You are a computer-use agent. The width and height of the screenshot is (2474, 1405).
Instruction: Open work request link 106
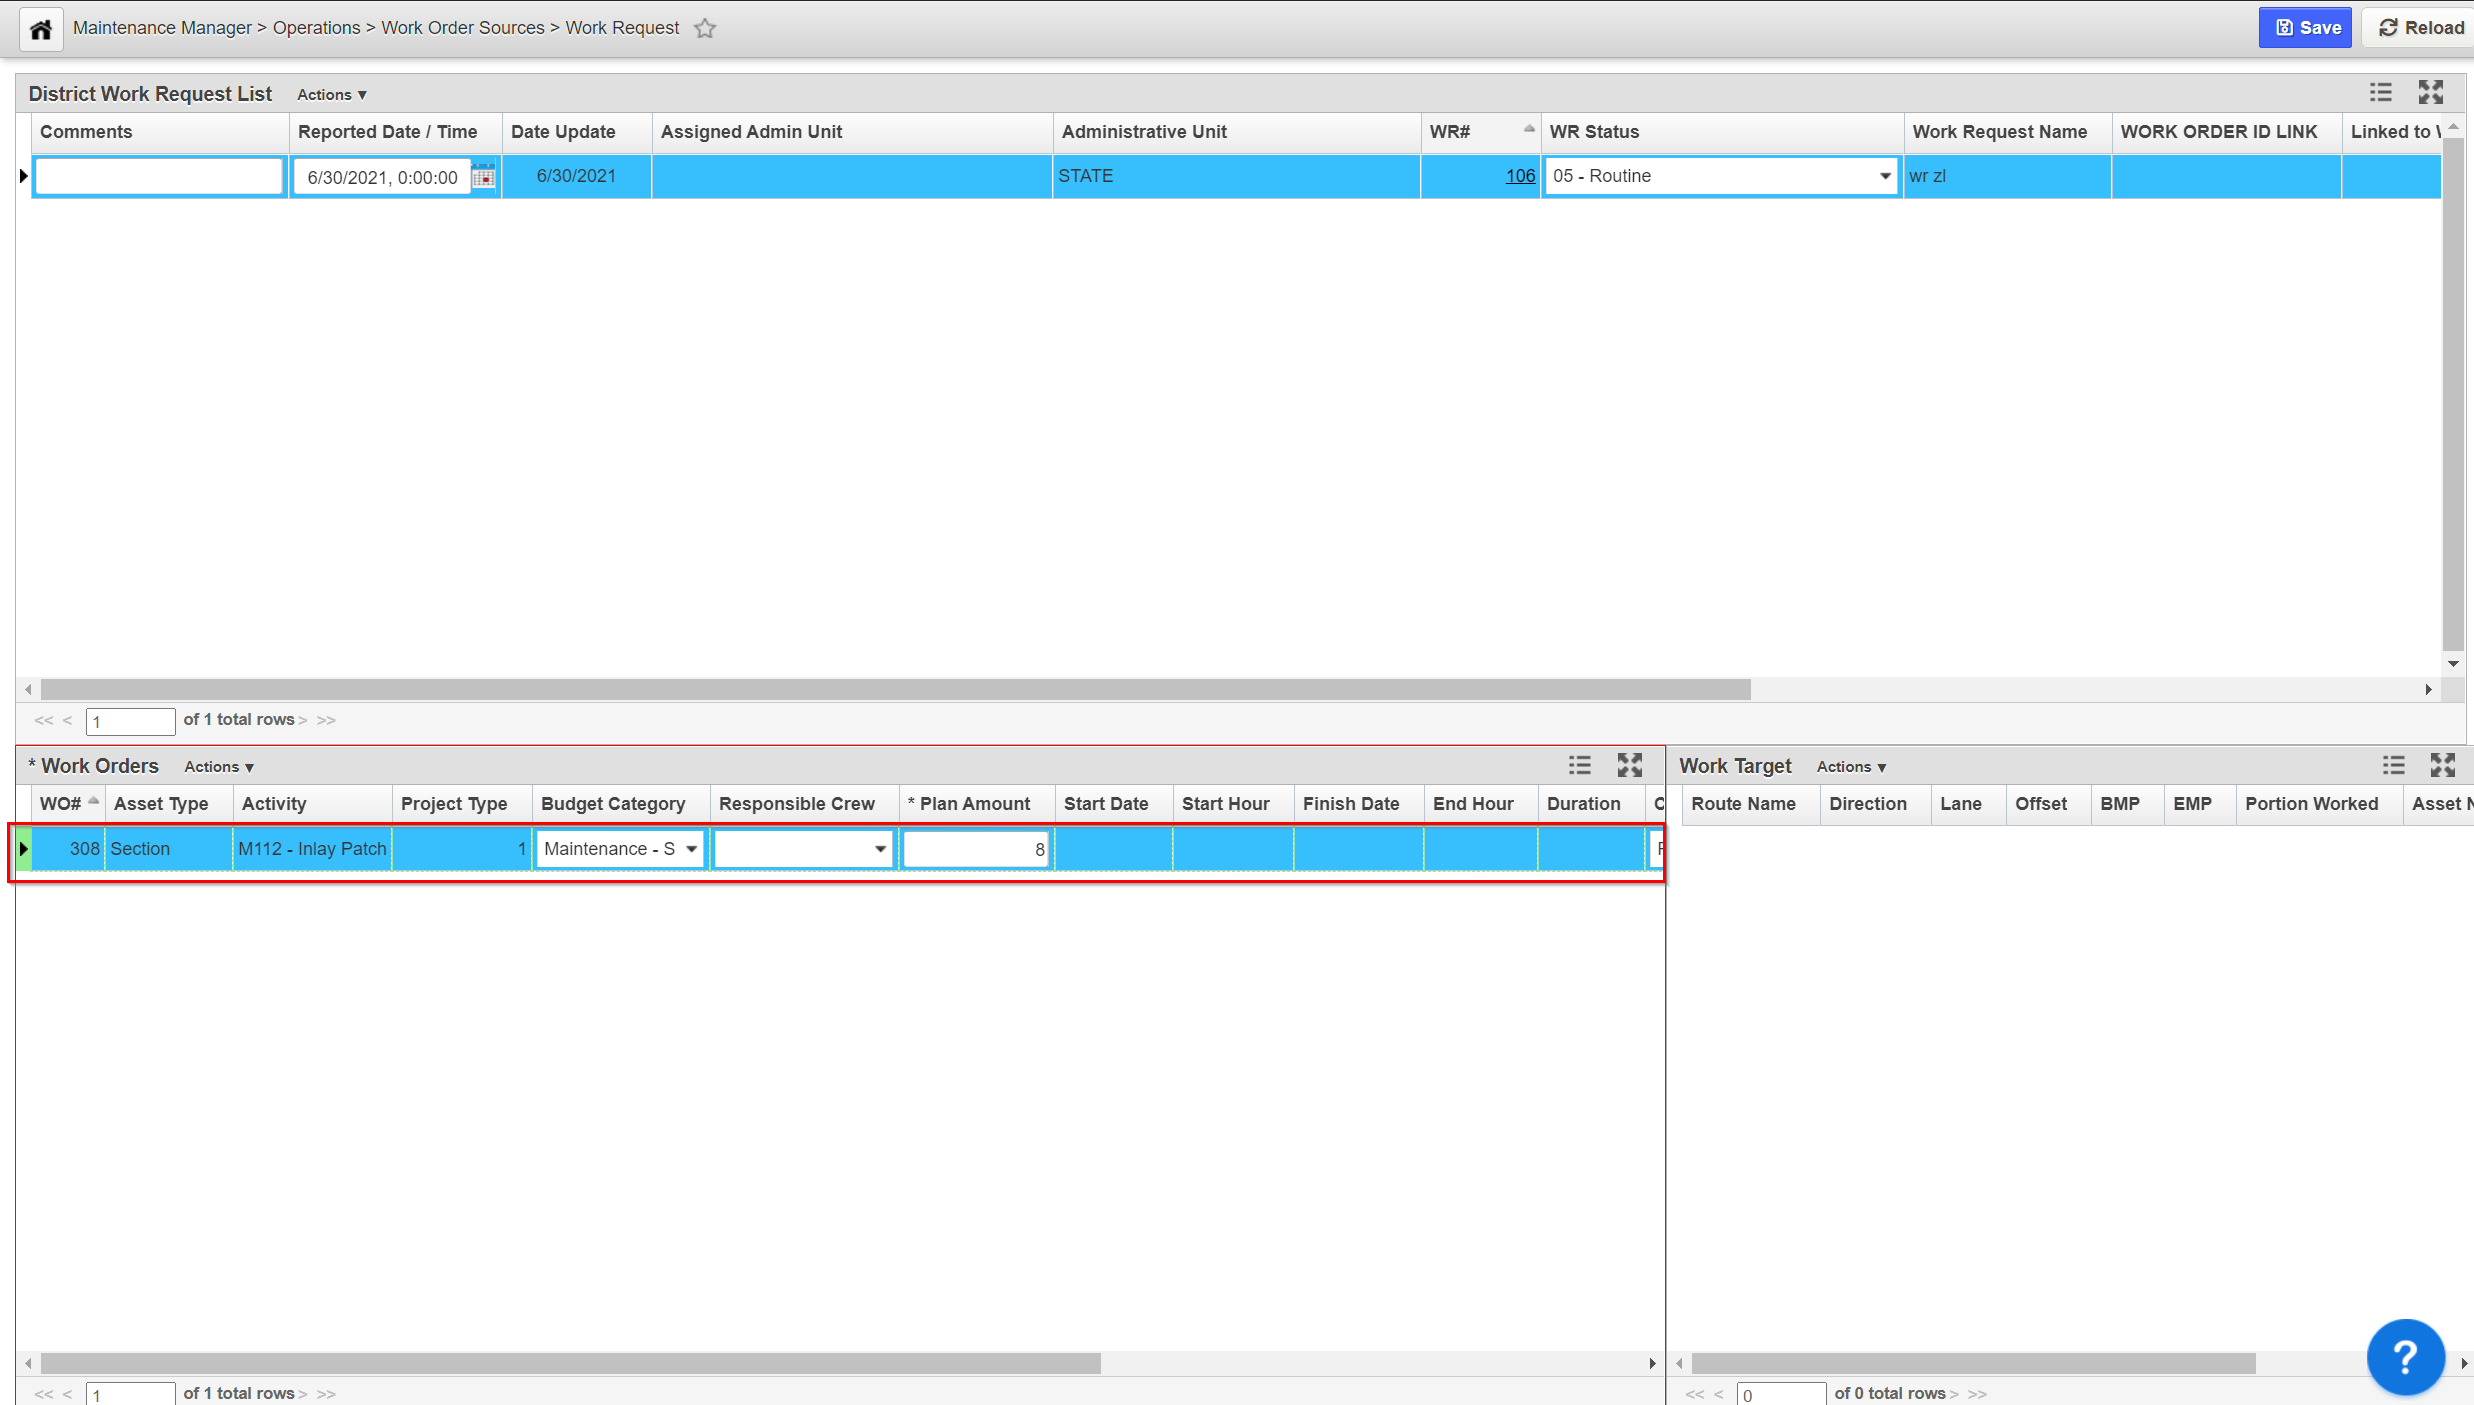point(1519,176)
